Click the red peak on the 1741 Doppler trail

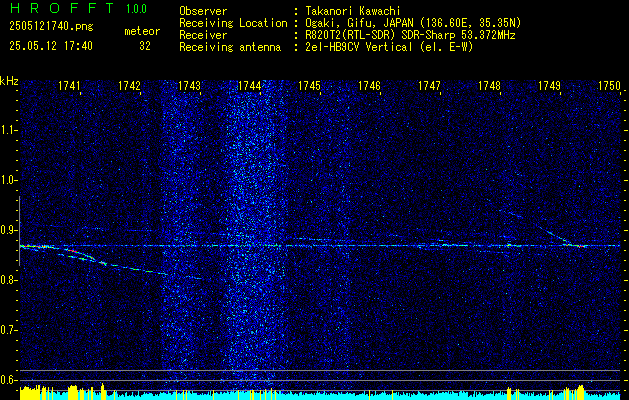click(x=71, y=251)
